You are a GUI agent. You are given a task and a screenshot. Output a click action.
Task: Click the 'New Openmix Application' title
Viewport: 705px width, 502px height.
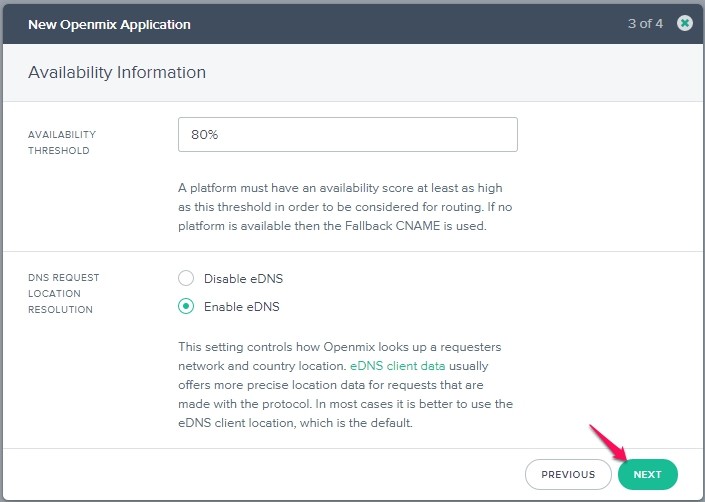click(109, 24)
